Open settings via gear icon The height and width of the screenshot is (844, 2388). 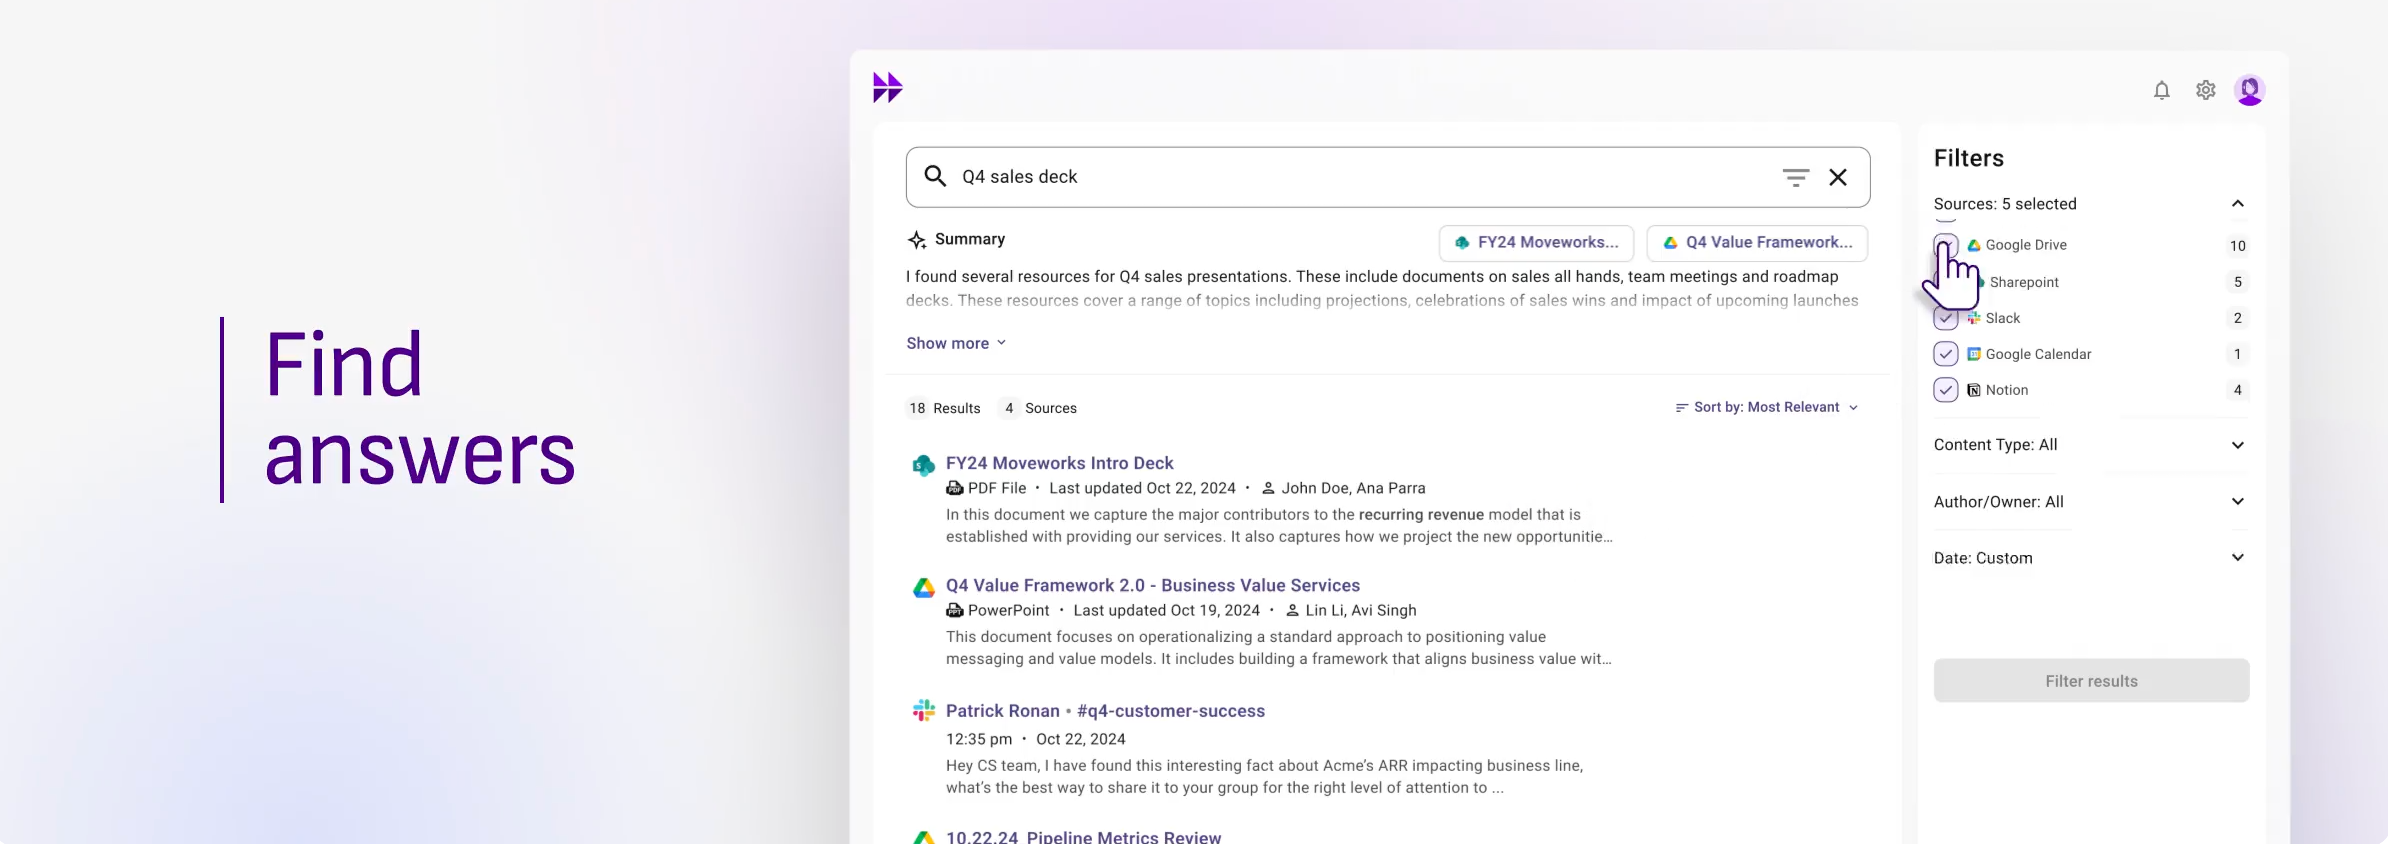[x=2205, y=91]
